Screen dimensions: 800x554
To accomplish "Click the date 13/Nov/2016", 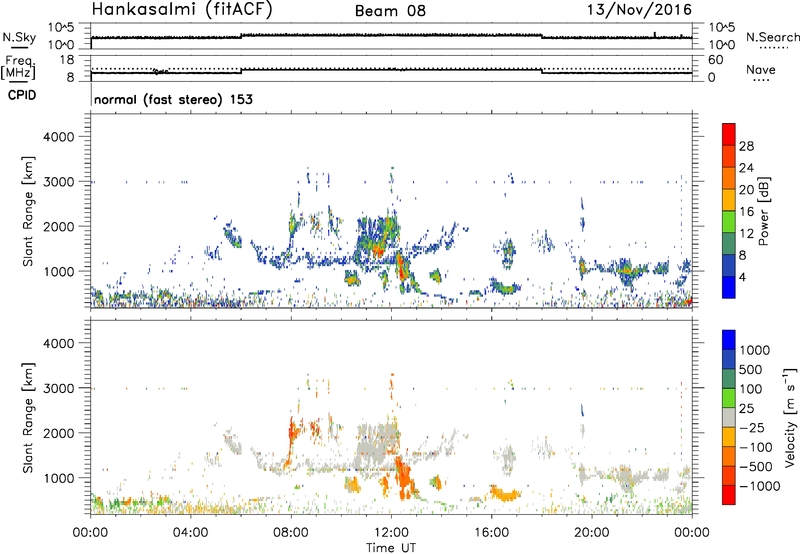I will tap(639, 9).
